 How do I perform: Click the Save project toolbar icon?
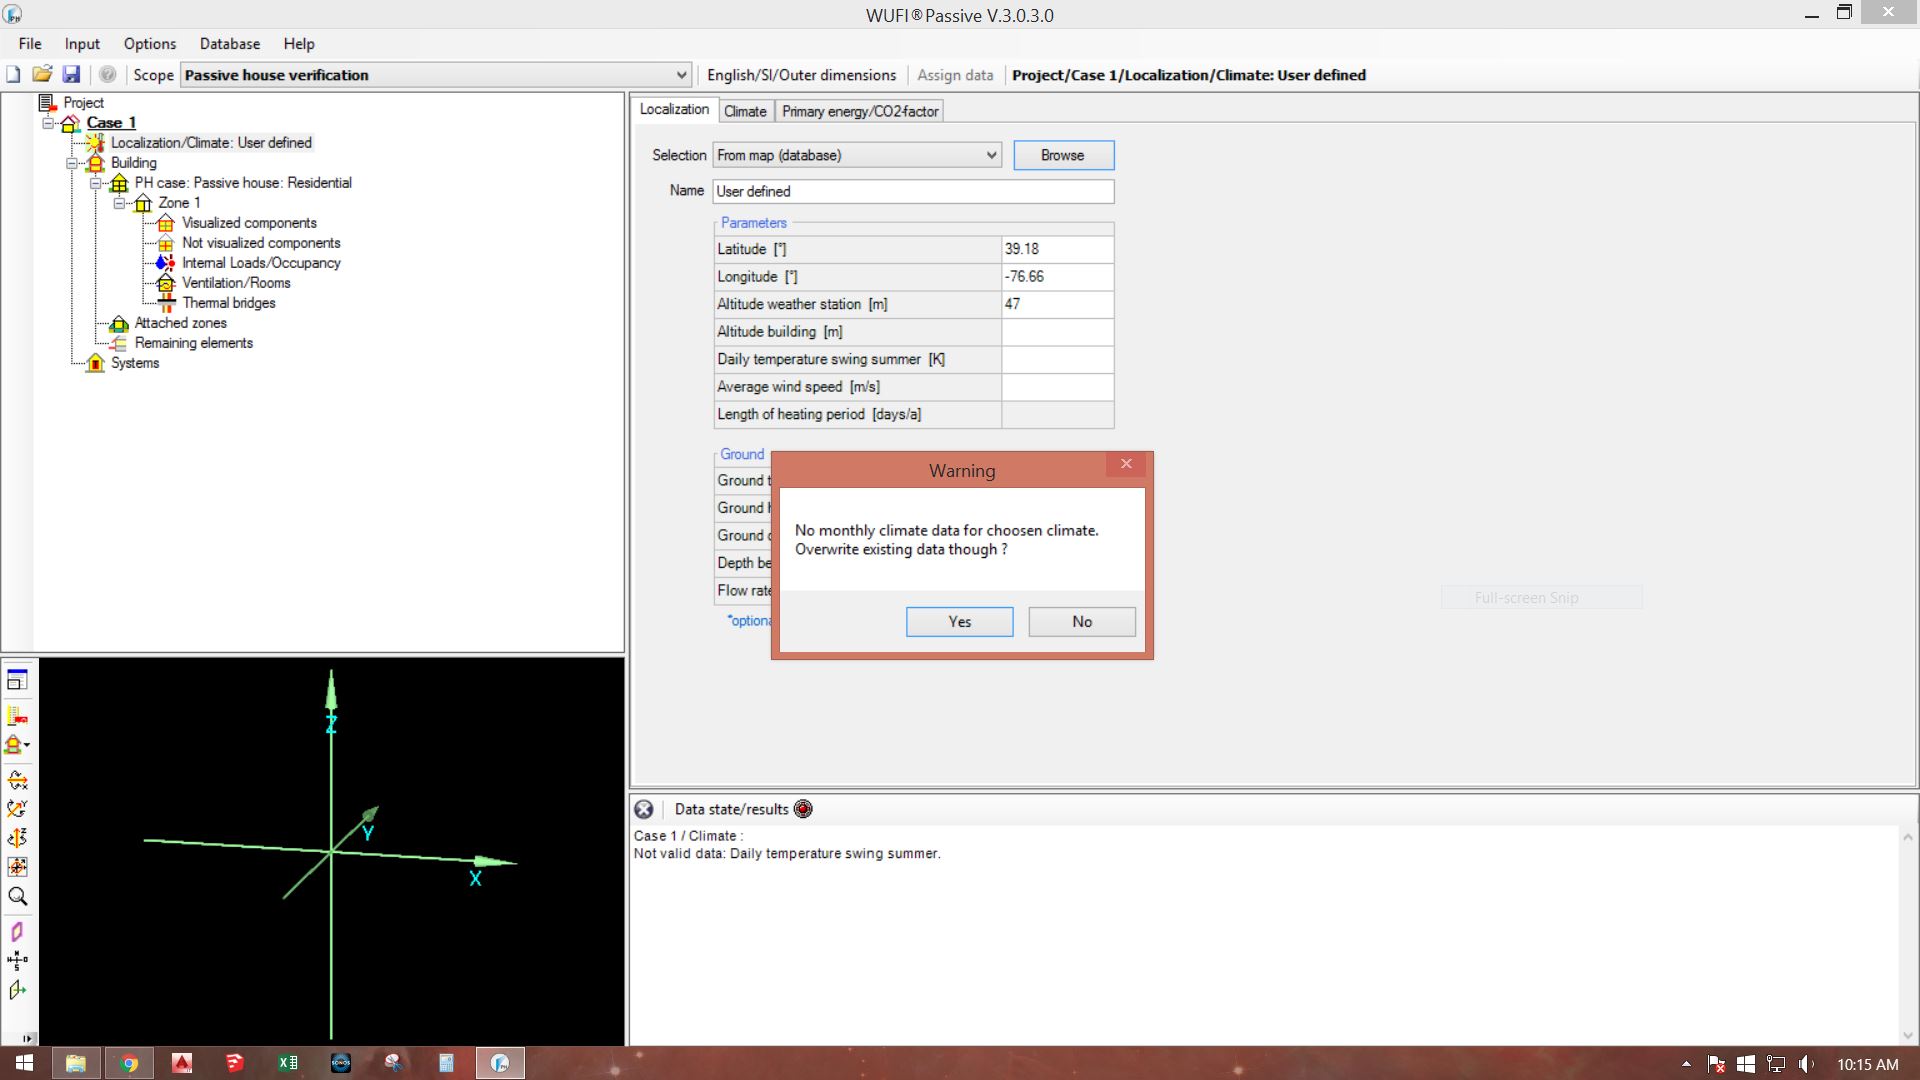71,75
